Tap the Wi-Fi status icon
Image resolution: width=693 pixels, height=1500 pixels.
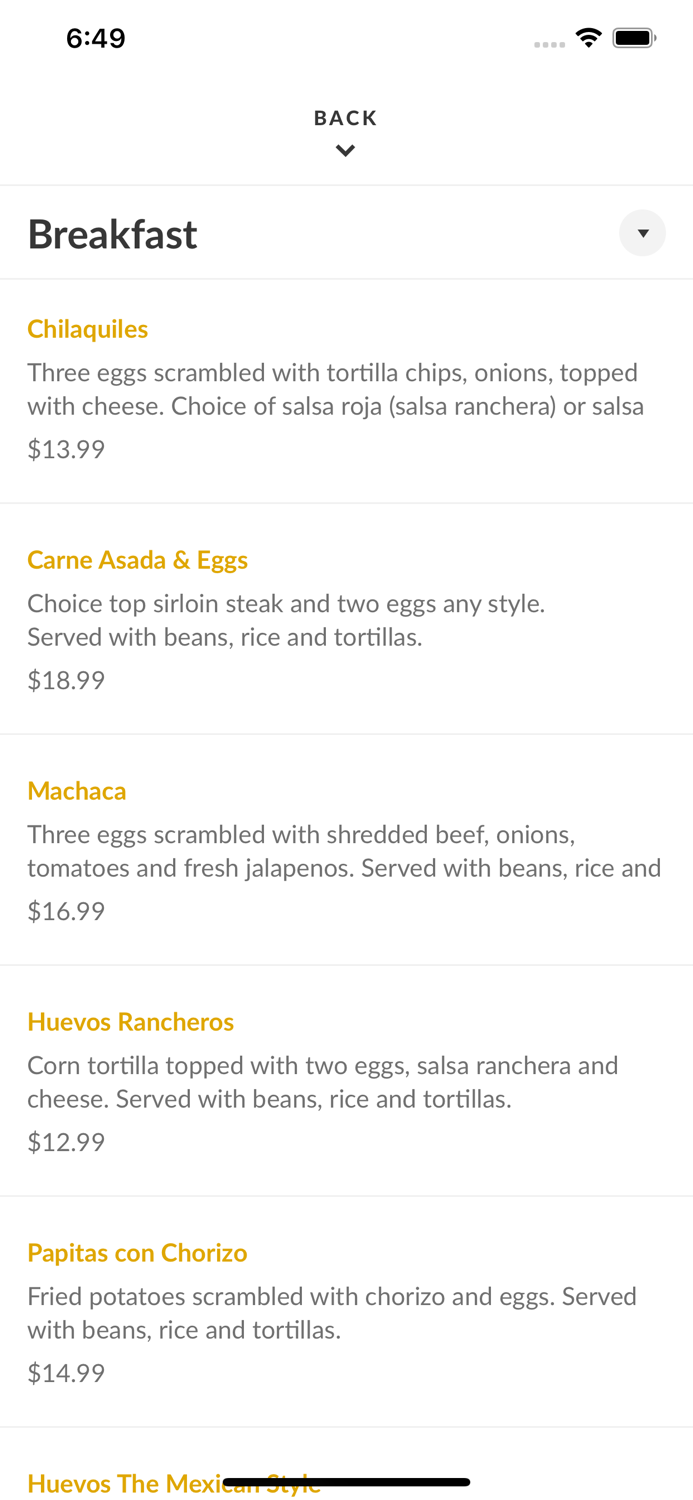[589, 36]
